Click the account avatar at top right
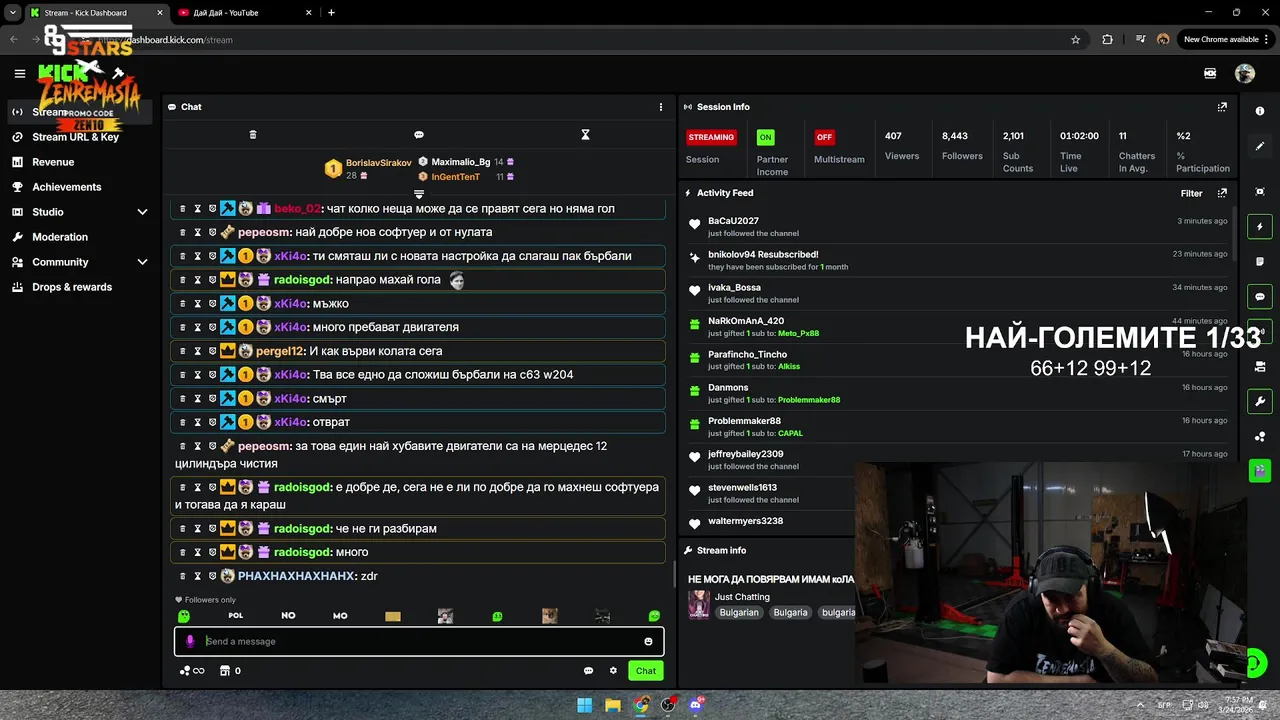The width and height of the screenshot is (1280, 720). [x=1245, y=73]
